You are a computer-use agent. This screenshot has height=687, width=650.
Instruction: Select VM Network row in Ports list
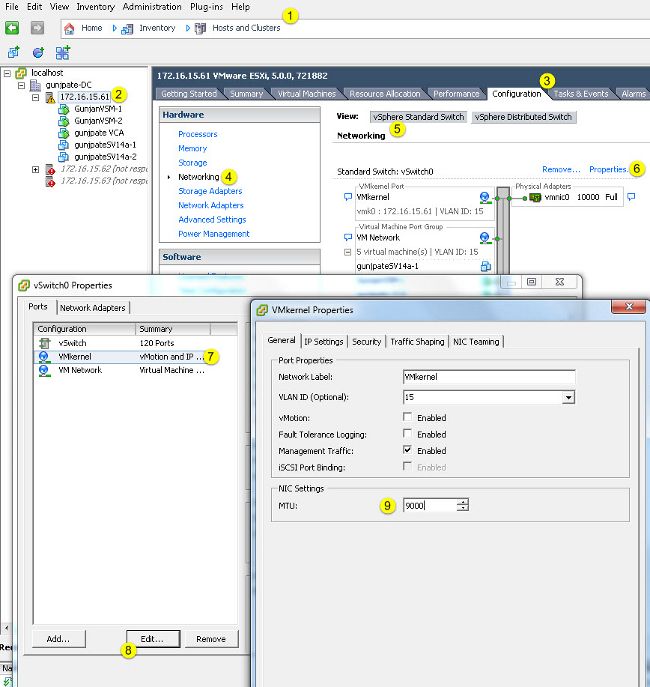pyautogui.click(x=135, y=370)
